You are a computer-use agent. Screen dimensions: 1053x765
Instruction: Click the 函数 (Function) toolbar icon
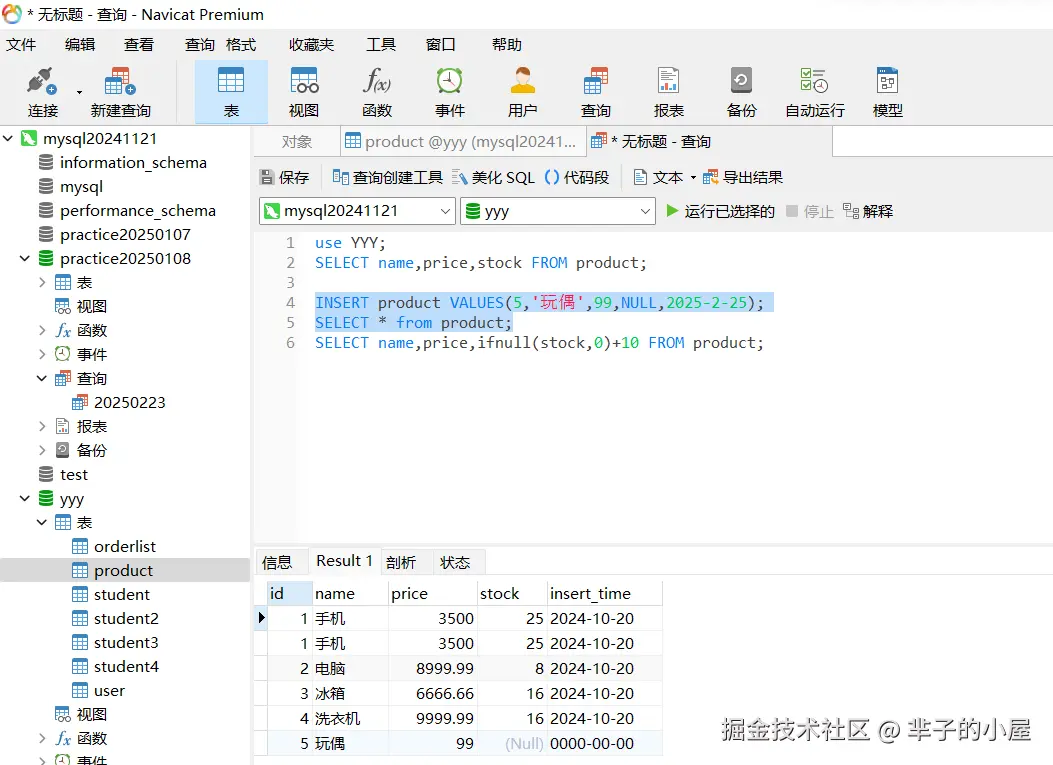[x=377, y=93]
